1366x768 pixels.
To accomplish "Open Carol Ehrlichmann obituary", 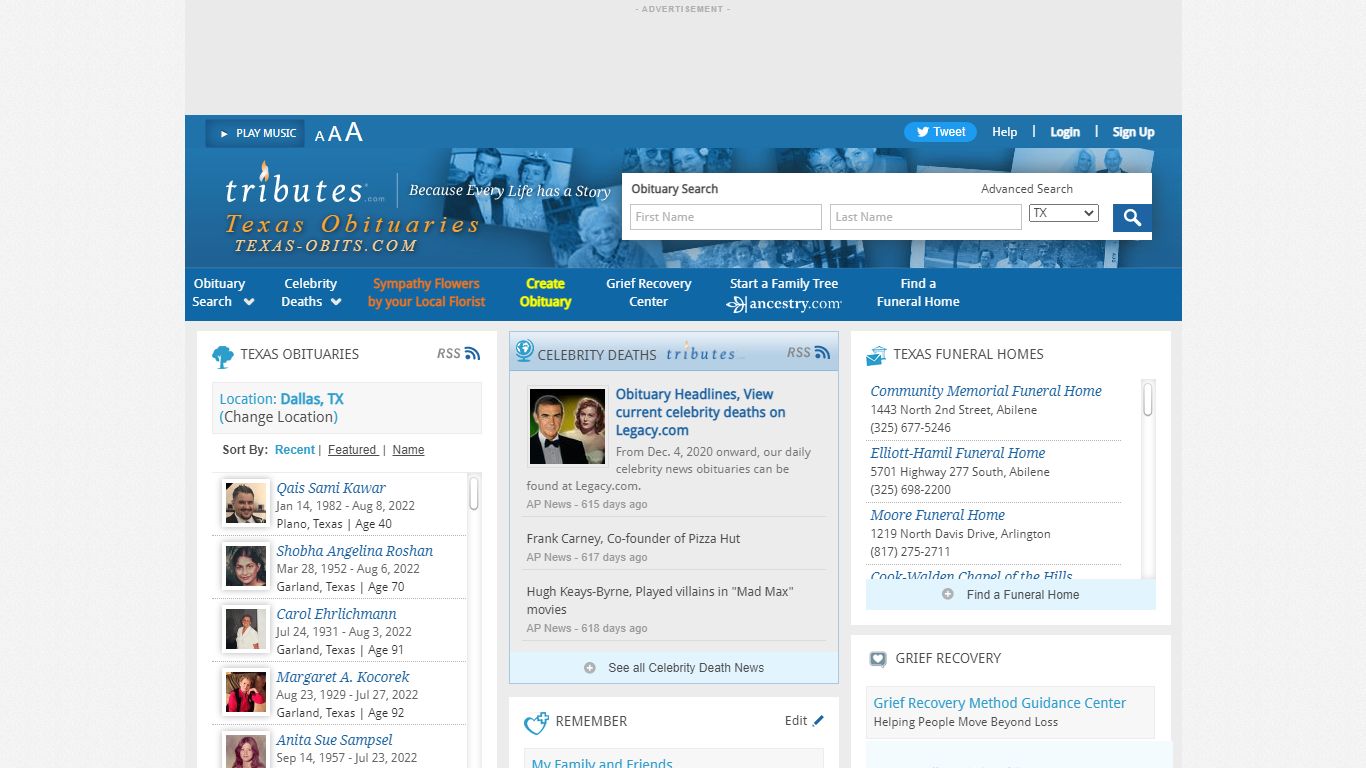I will [x=336, y=614].
